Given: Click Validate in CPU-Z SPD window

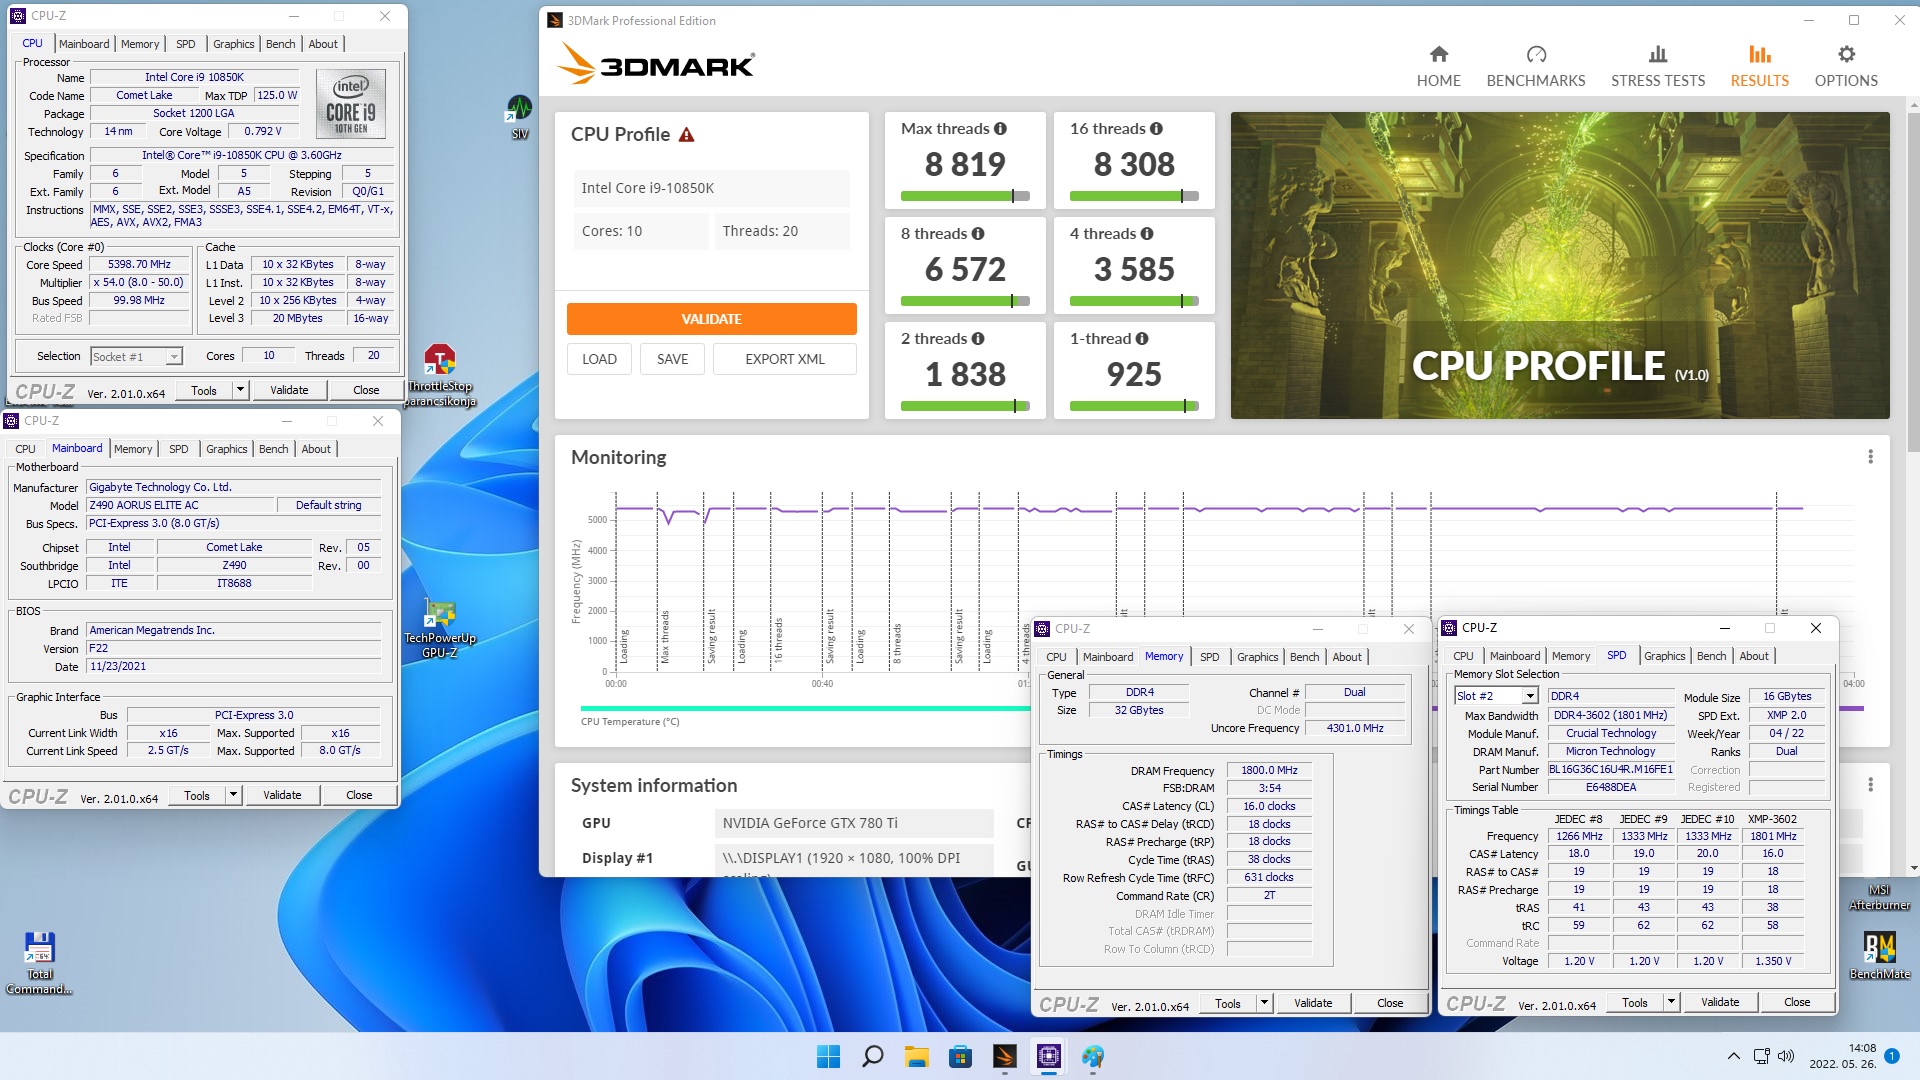Looking at the screenshot, I should (1720, 1002).
